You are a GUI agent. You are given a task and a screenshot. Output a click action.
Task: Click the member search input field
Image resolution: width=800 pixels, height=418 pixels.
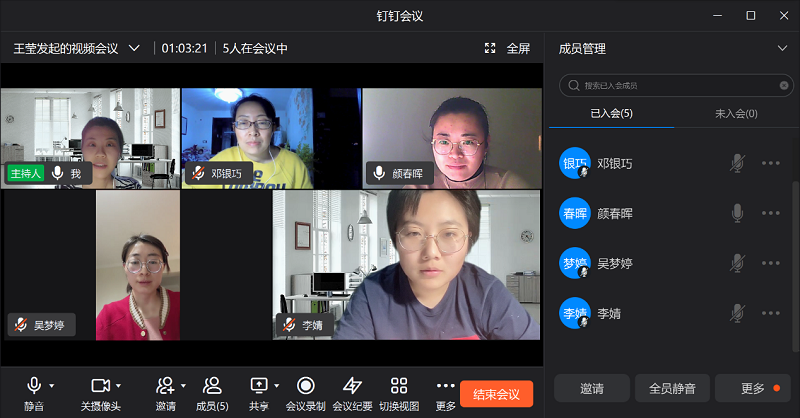(670, 86)
